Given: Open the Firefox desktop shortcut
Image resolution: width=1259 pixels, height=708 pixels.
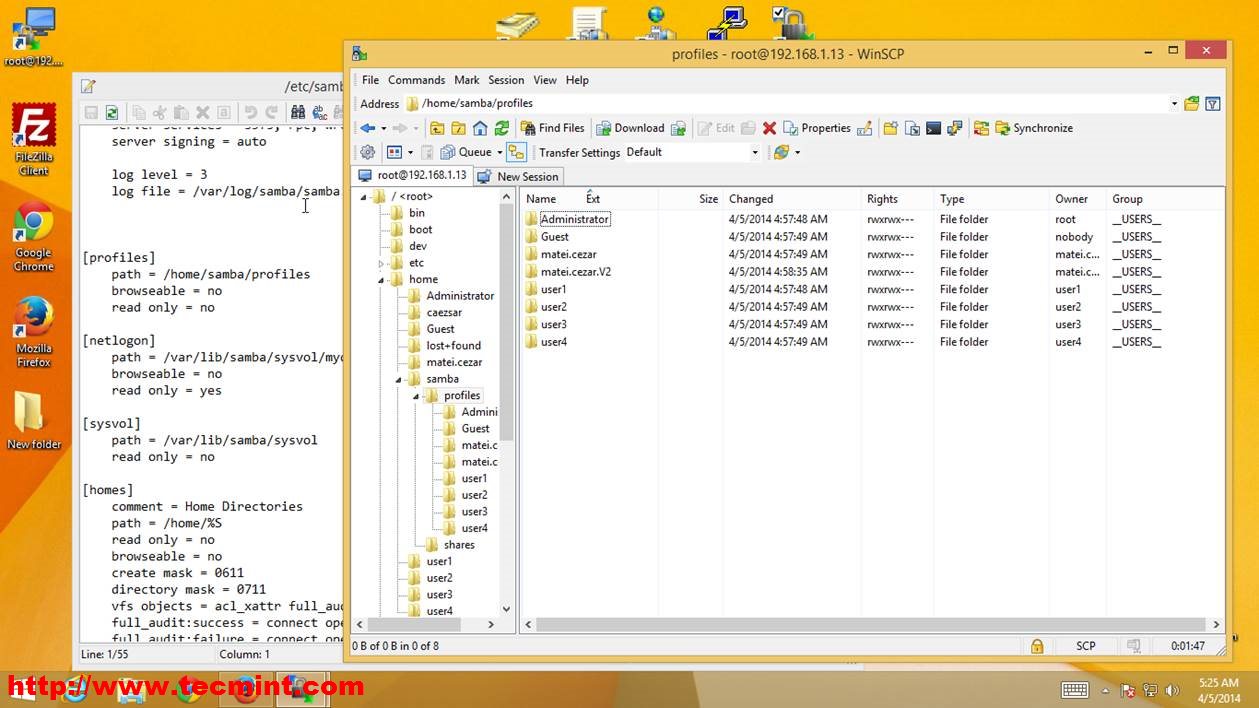Looking at the screenshot, I should click(33, 318).
